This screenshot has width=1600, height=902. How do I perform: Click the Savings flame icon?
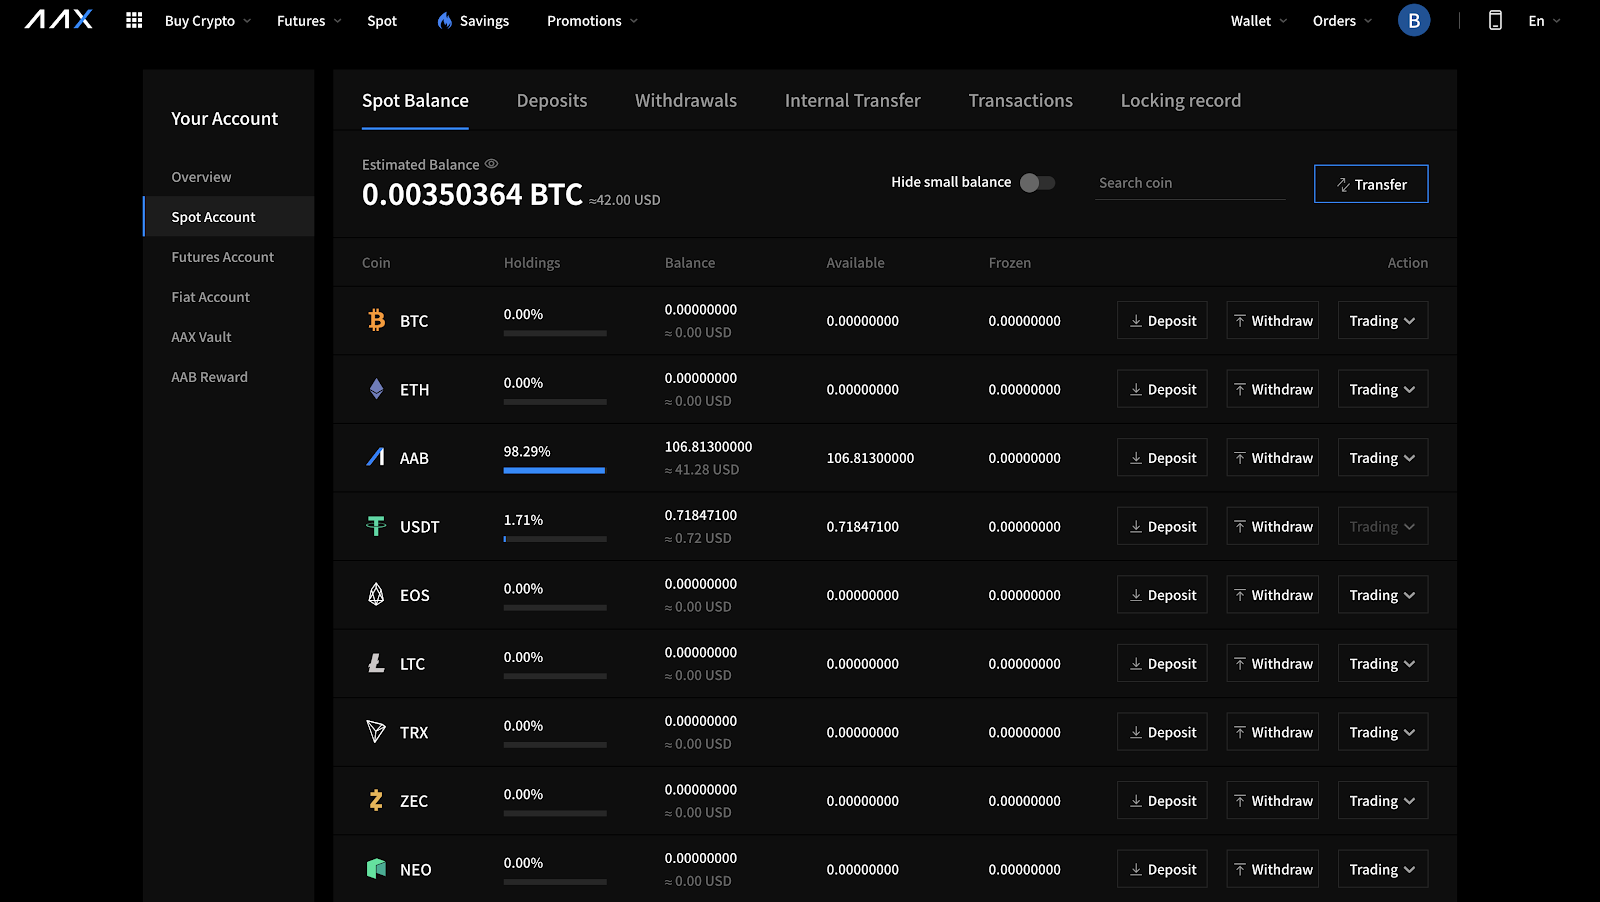[x=445, y=20]
